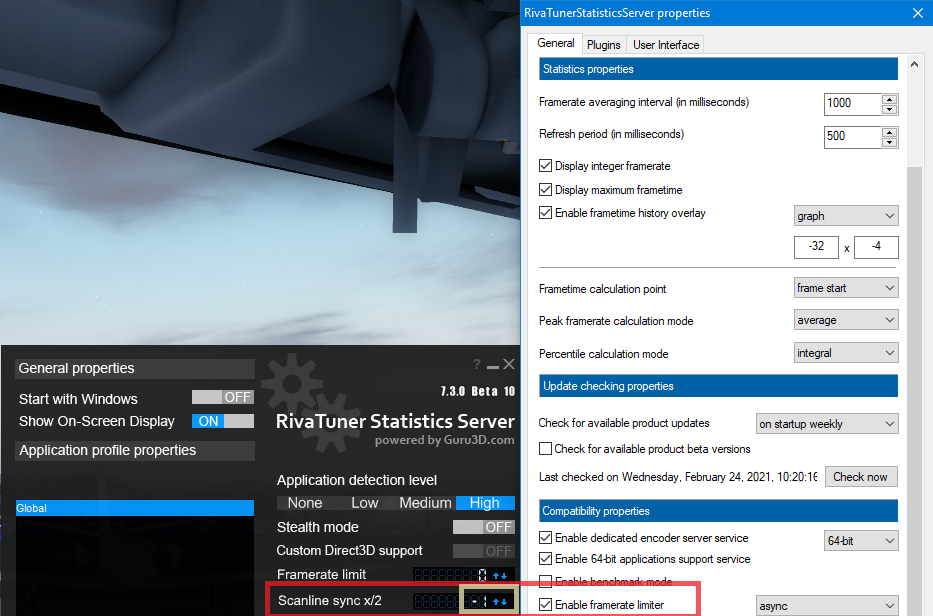This screenshot has height=616, width=933.
Task: Click the 7.3.0 Beta 10 version text
Action: (x=478, y=392)
